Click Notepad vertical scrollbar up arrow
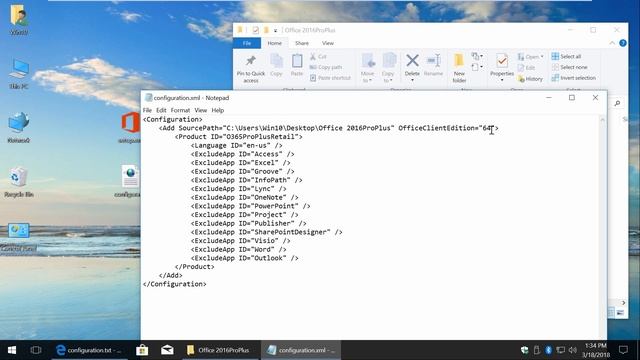Screen dimensions: 640x360 click(602, 120)
